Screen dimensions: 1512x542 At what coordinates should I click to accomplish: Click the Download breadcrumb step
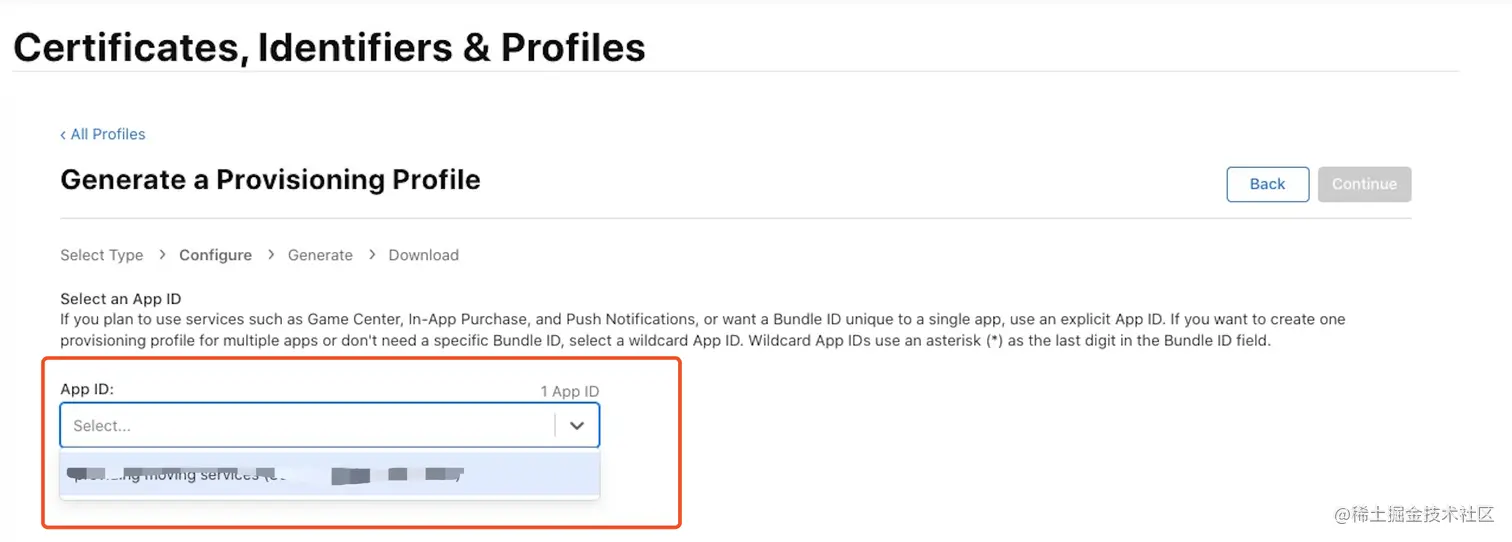pos(423,255)
